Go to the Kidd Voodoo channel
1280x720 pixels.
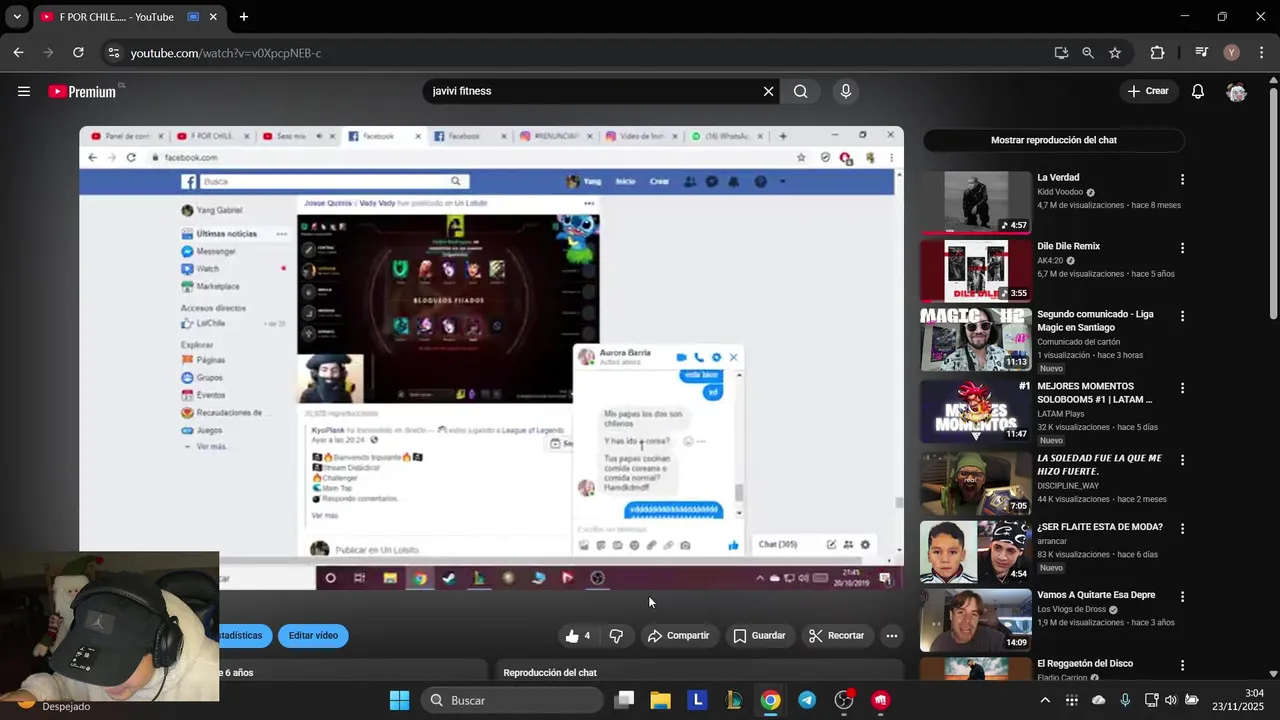tap(1060, 192)
